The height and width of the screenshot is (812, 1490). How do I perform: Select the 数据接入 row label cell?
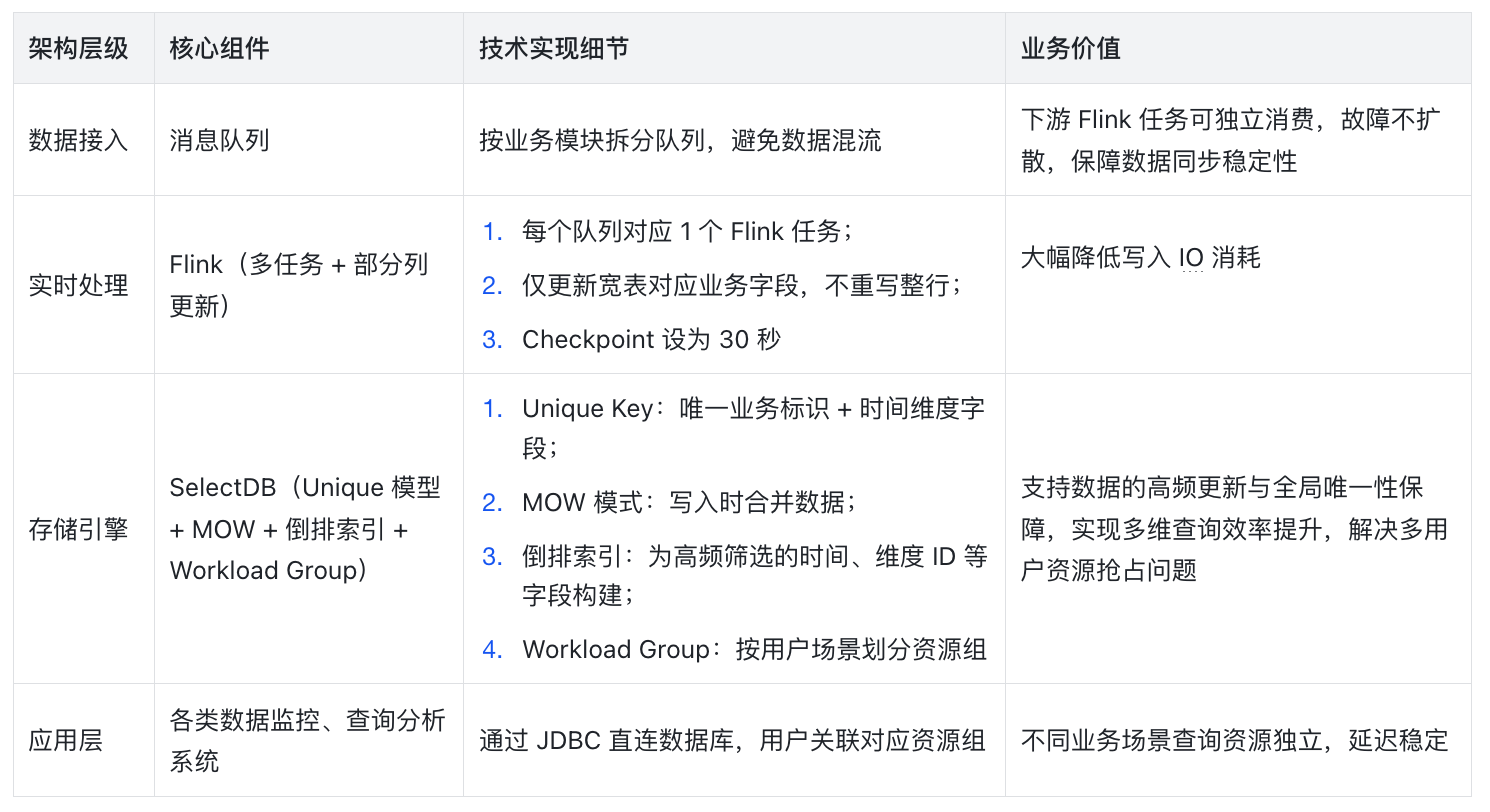79,140
